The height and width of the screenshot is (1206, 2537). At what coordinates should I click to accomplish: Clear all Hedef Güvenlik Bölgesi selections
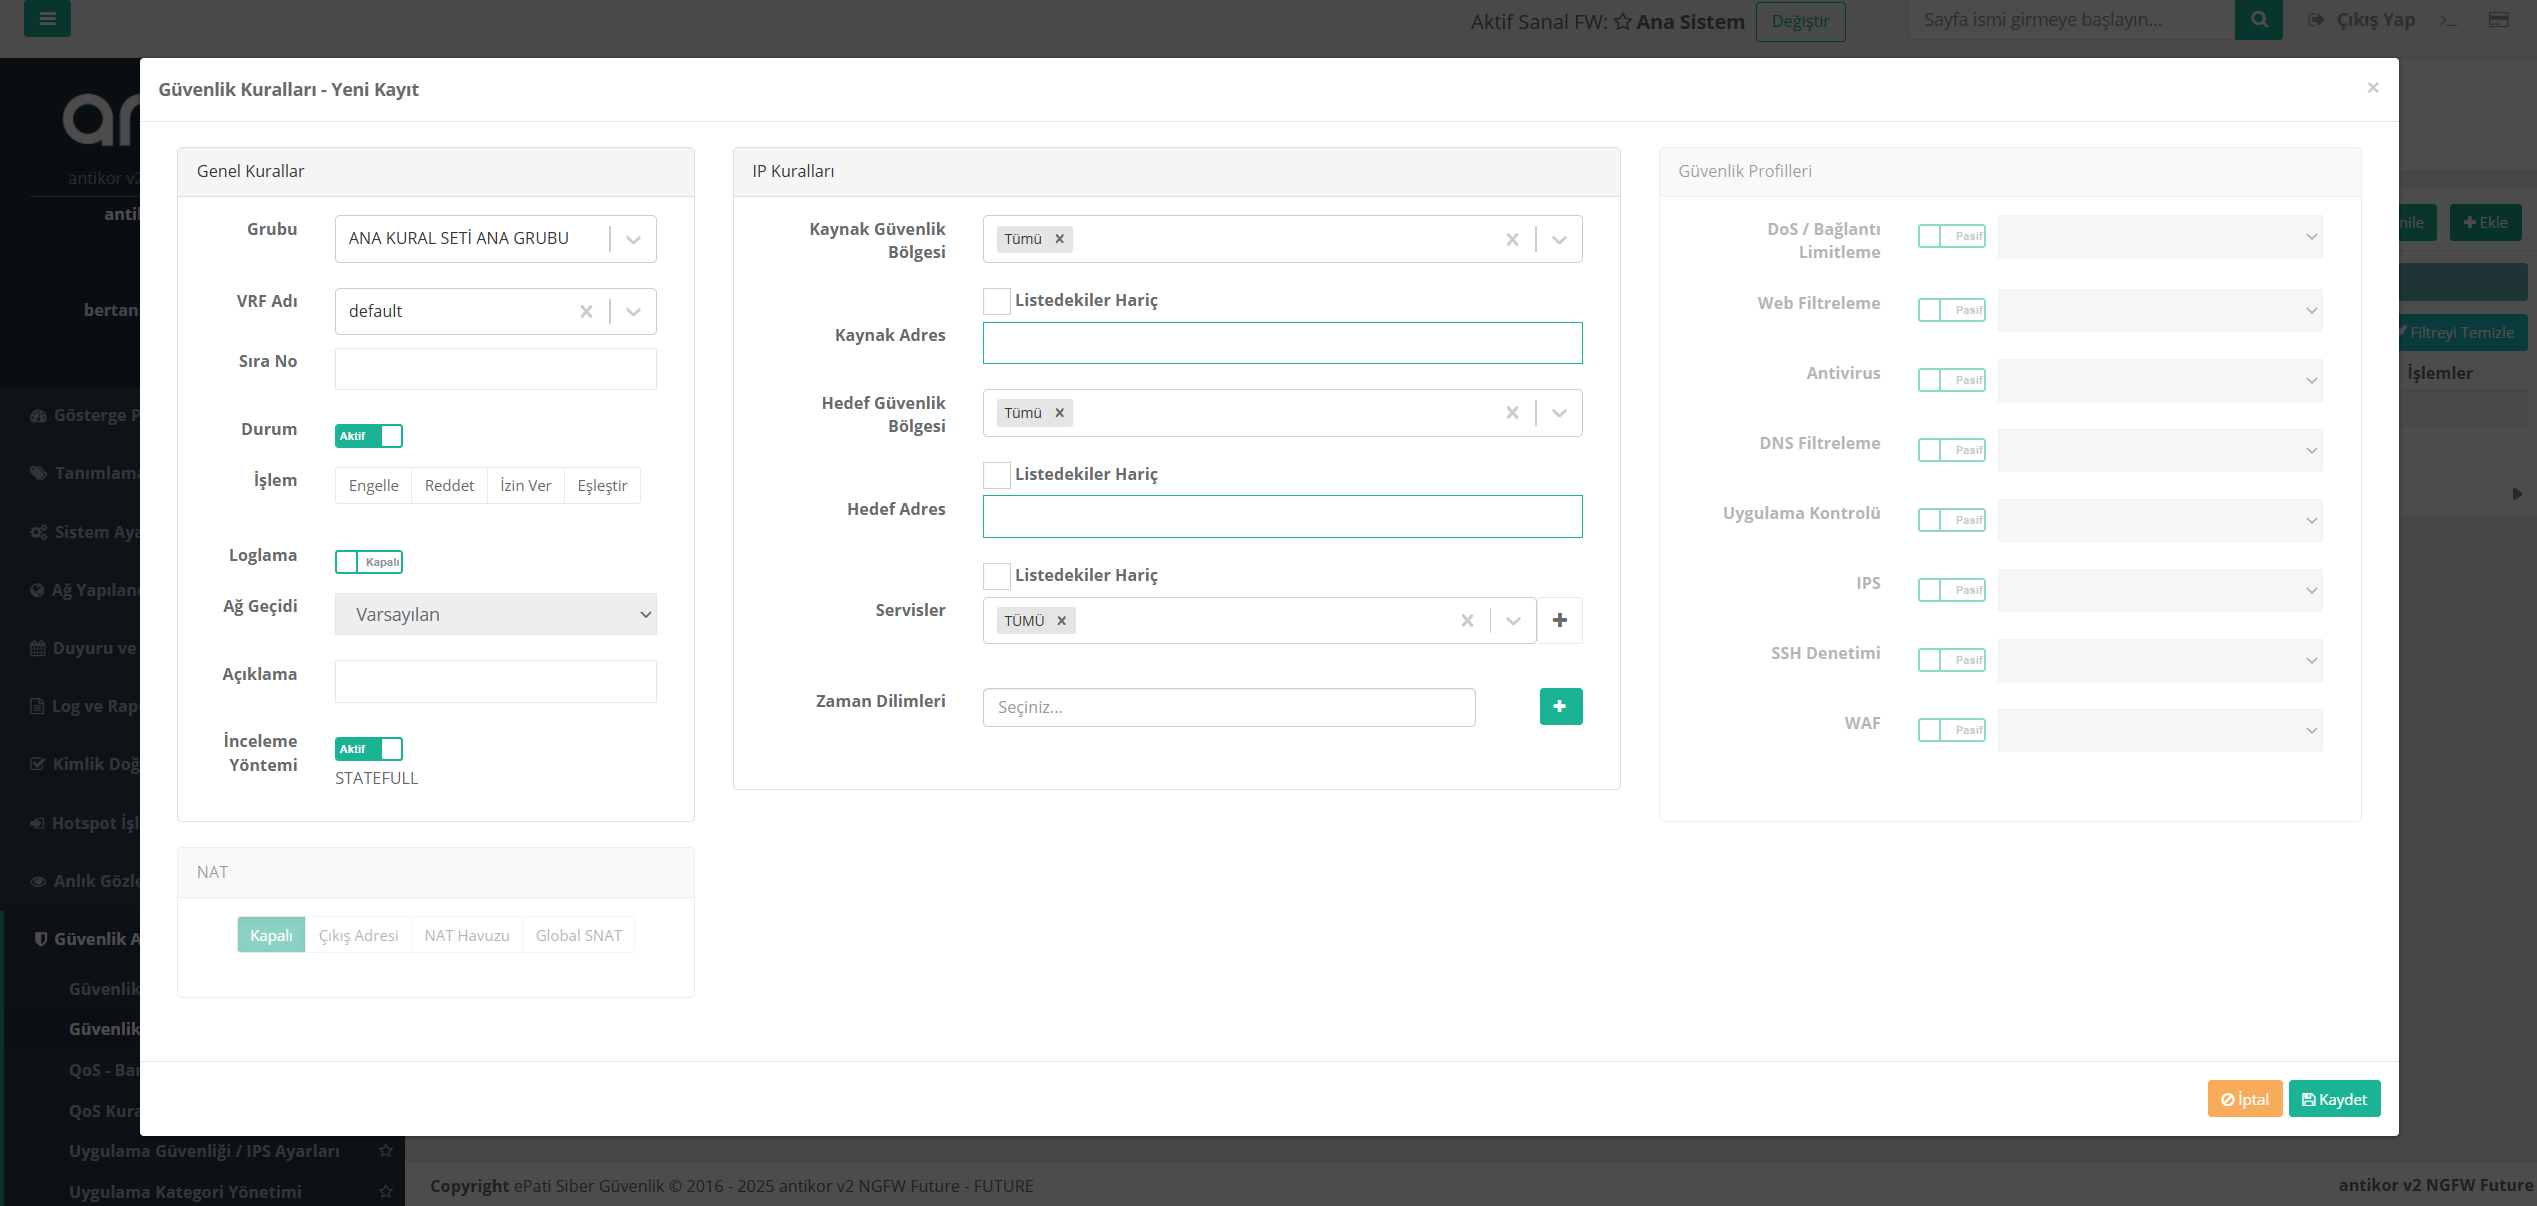pos(1512,413)
